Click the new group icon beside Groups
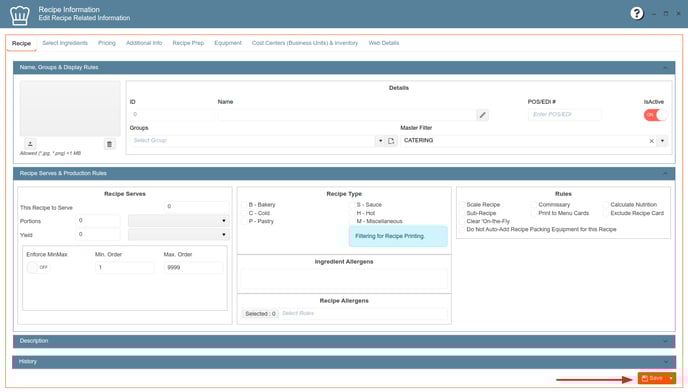This screenshot has height=392, width=688. click(x=391, y=141)
